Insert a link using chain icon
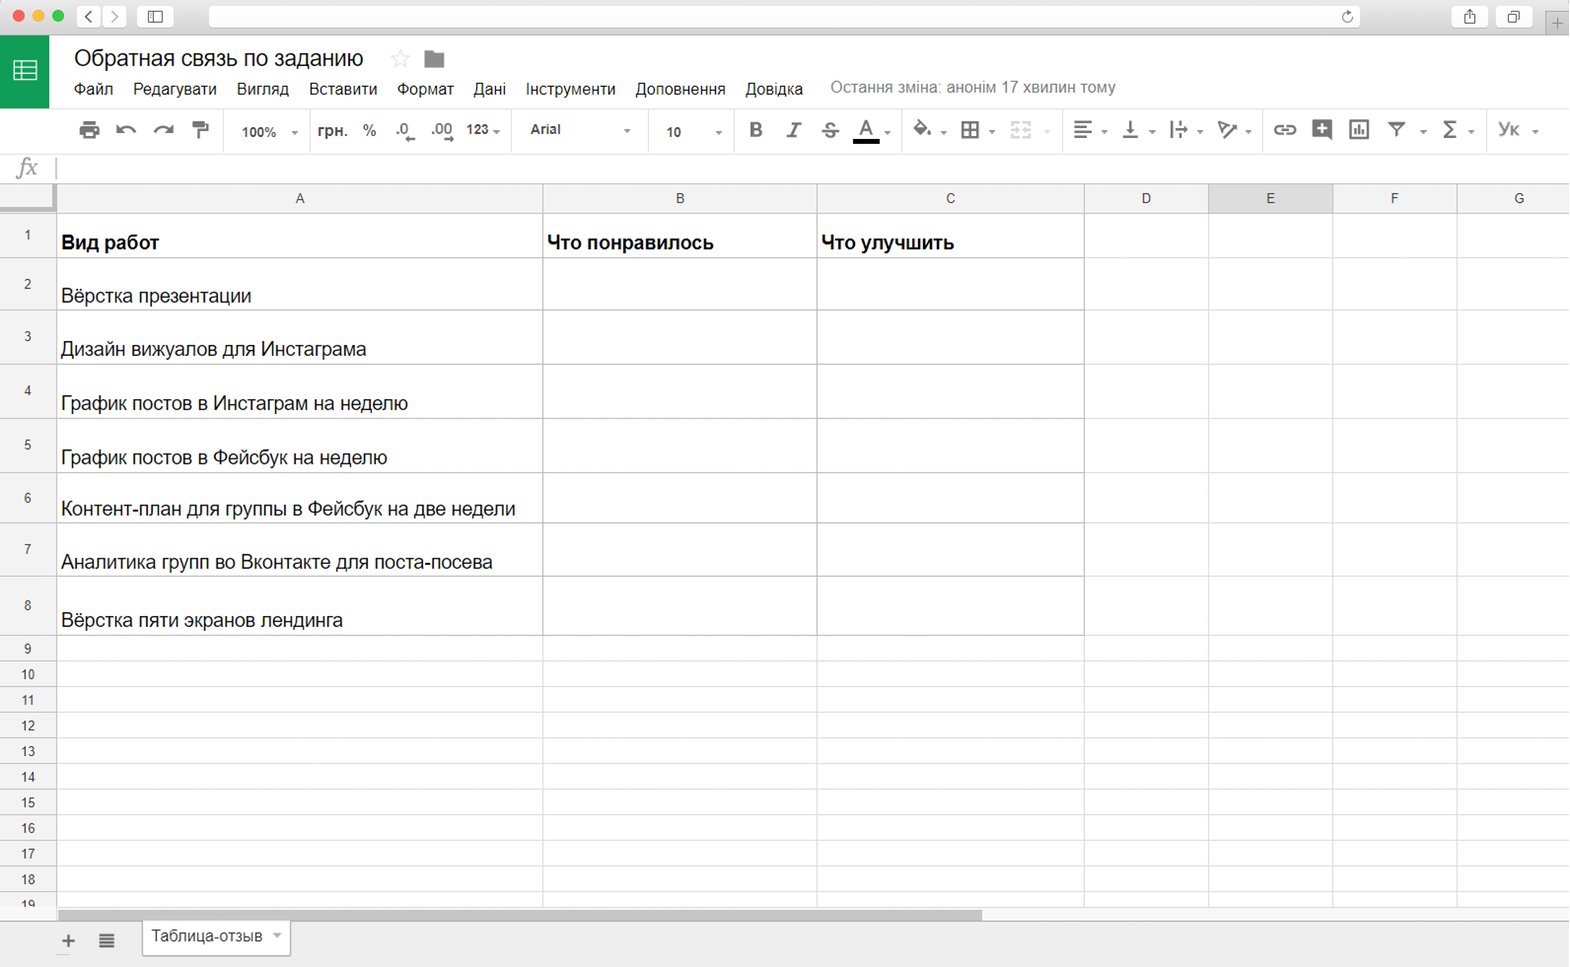Screen dimensions: 1570x967 pos(1284,130)
